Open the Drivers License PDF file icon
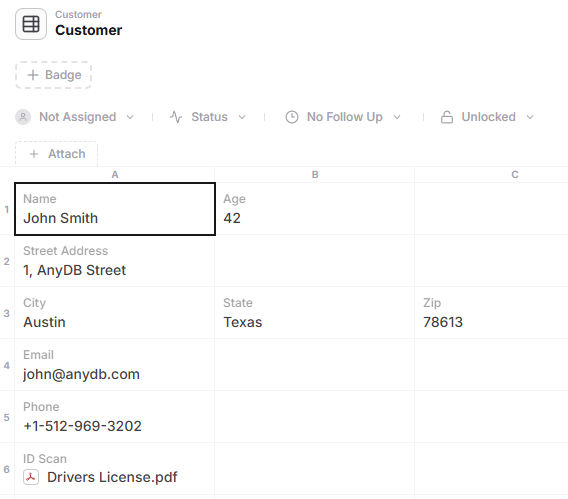Viewport: 568px width, 499px height. [31, 477]
